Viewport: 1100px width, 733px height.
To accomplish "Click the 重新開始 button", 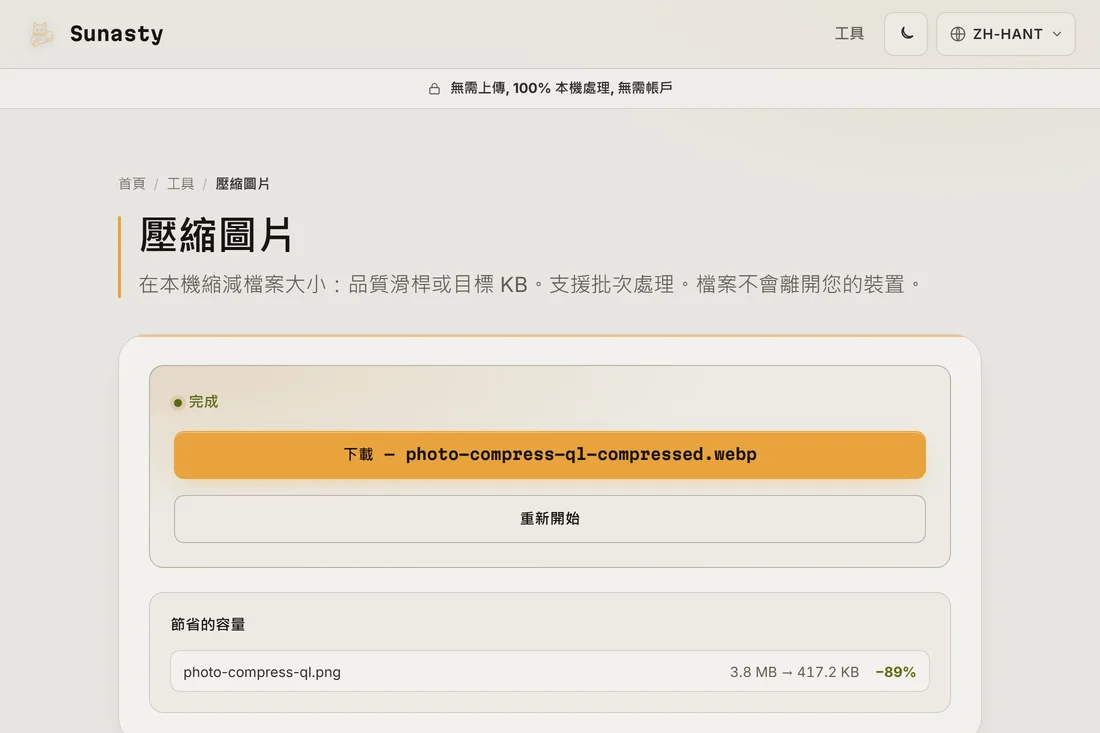I will 549,518.
